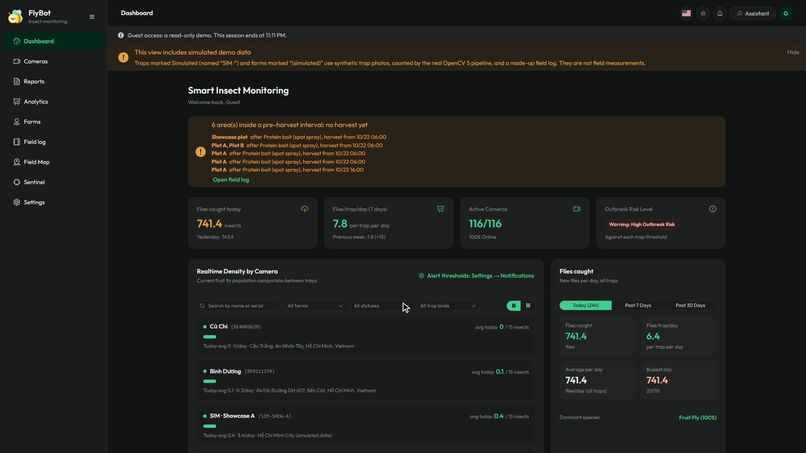Click the Showcase plot line in harvest alert
806x453 pixels.
click(299, 137)
